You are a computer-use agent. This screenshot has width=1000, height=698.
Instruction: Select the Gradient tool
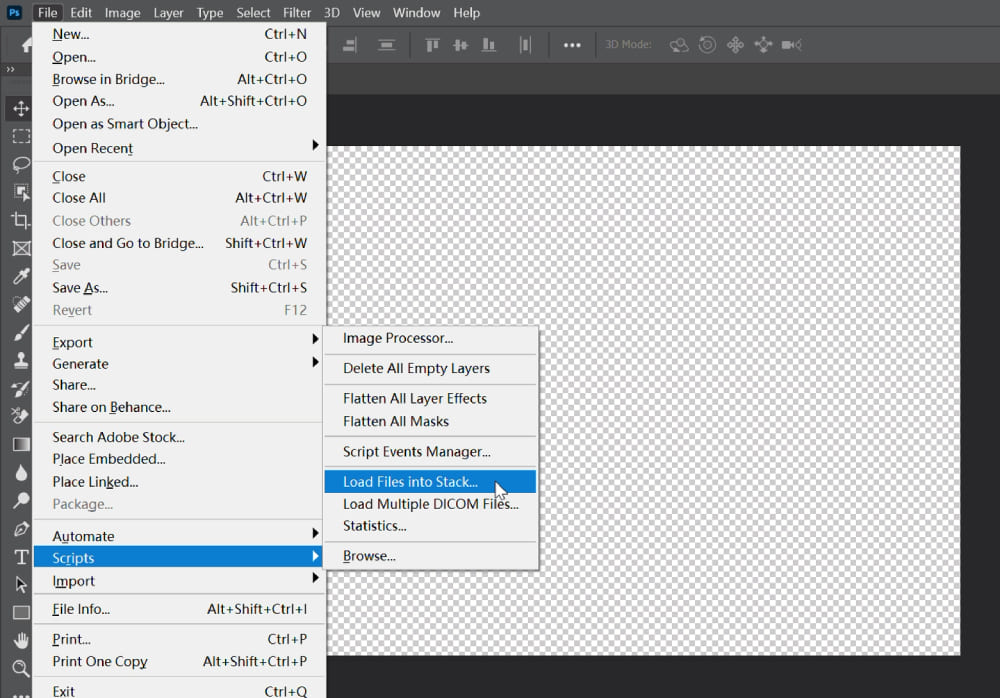pos(21,444)
